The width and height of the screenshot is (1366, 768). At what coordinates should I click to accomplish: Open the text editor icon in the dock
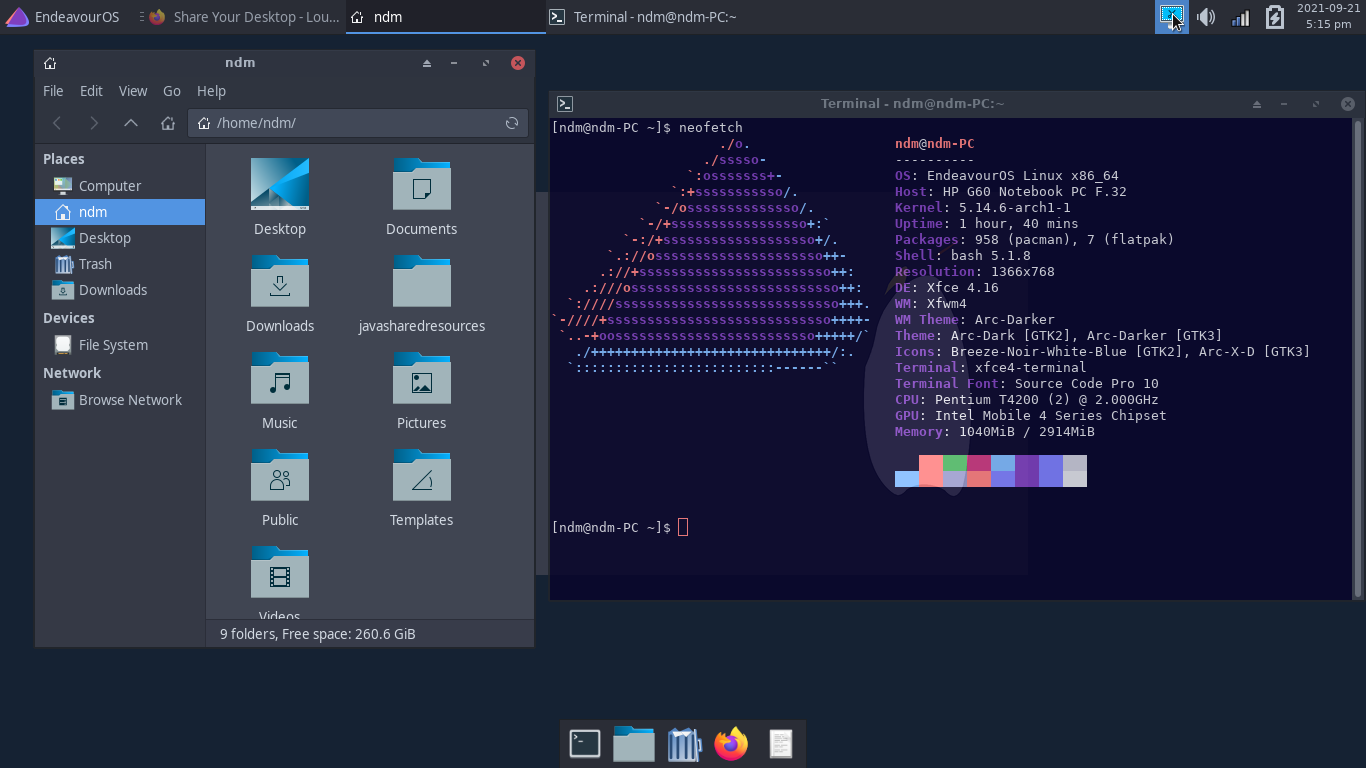pos(780,744)
